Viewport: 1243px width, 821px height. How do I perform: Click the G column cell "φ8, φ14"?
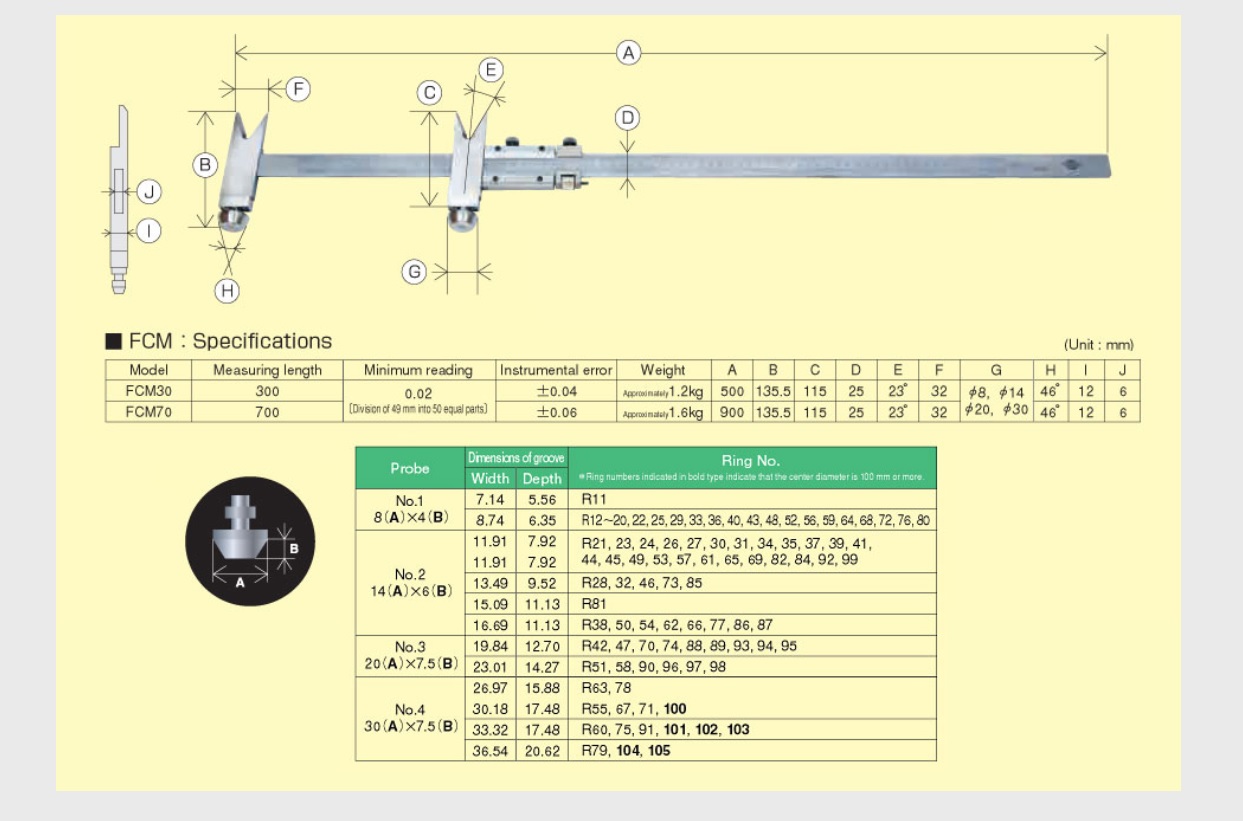(x=996, y=392)
